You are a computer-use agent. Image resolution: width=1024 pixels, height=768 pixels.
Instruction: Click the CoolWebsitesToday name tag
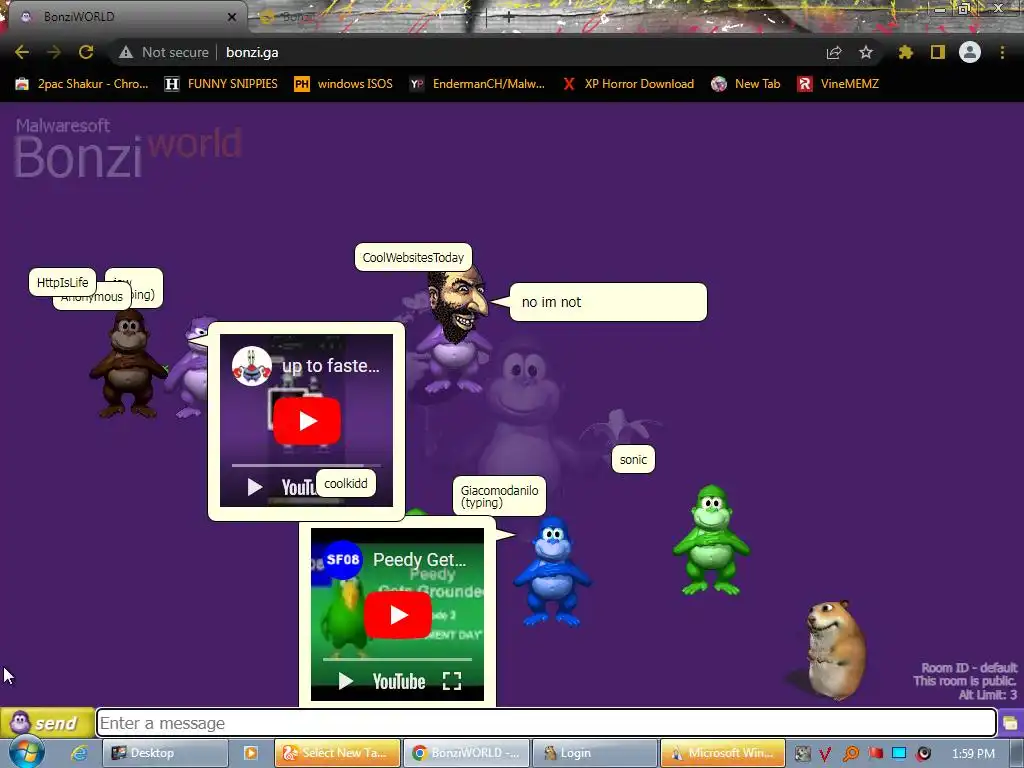pos(413,257)
